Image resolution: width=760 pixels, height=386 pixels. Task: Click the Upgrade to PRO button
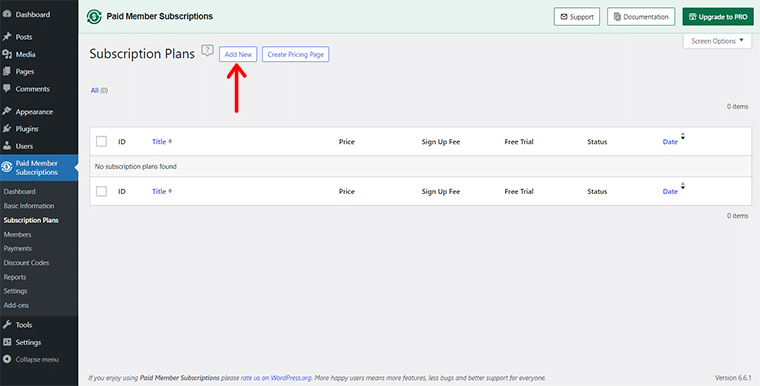click(718, 16)
